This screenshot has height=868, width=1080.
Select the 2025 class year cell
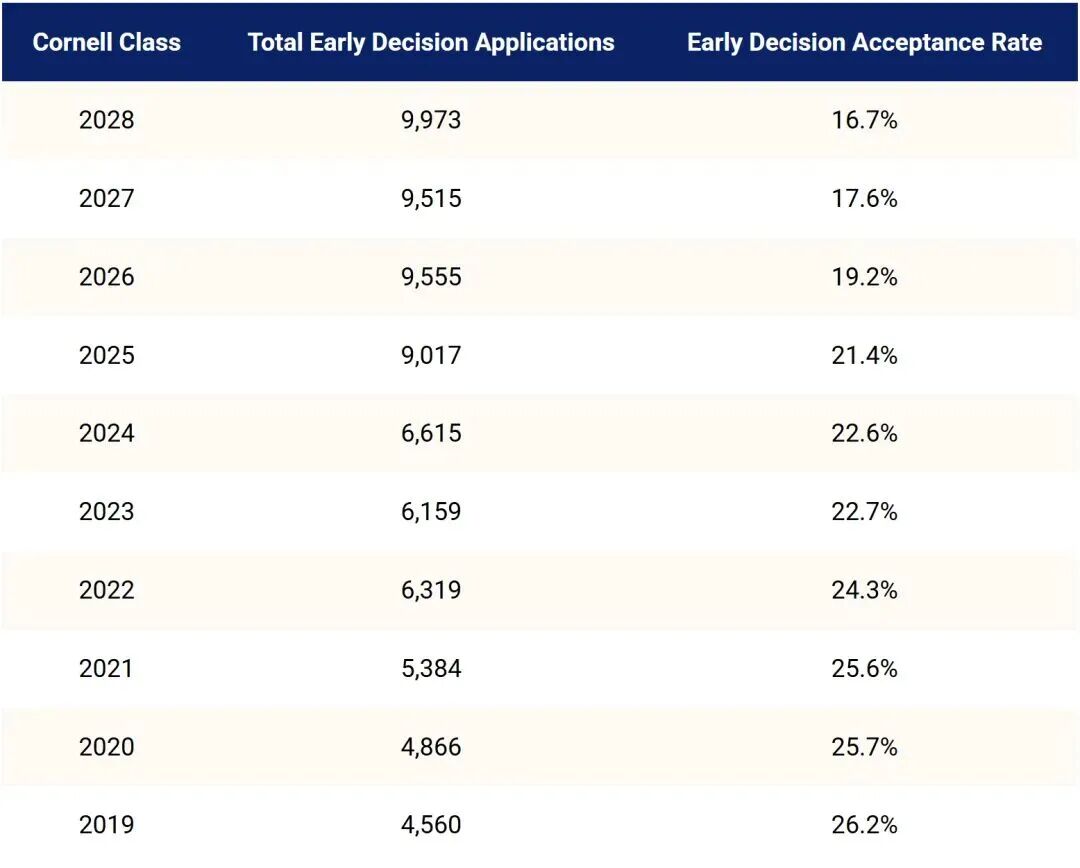tap(107, 355)
